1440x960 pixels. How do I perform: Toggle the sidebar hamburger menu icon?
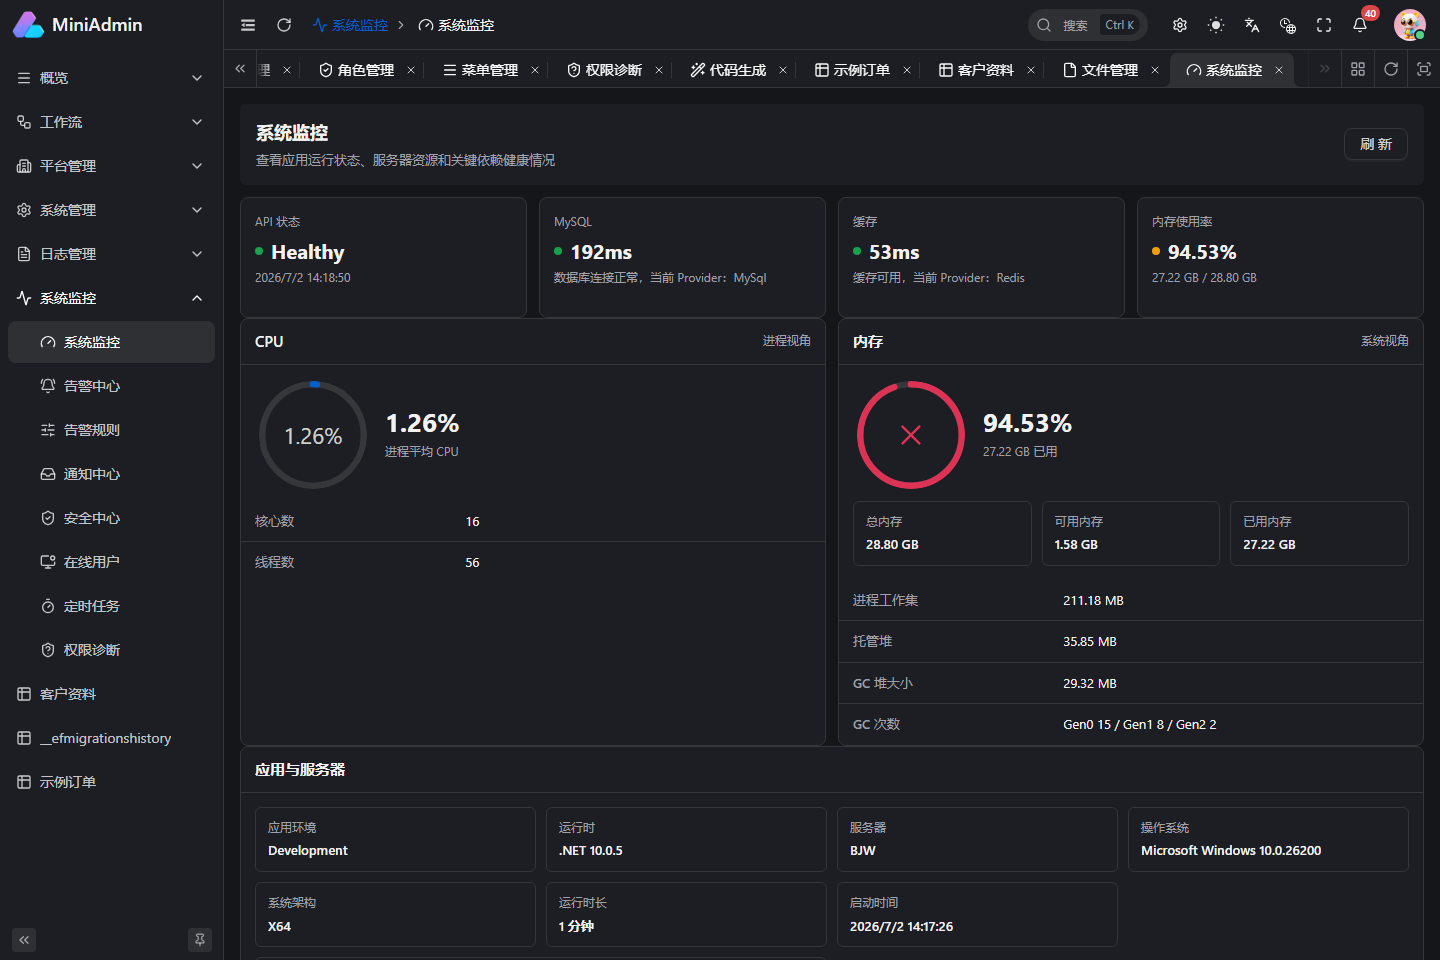point(248,25)
